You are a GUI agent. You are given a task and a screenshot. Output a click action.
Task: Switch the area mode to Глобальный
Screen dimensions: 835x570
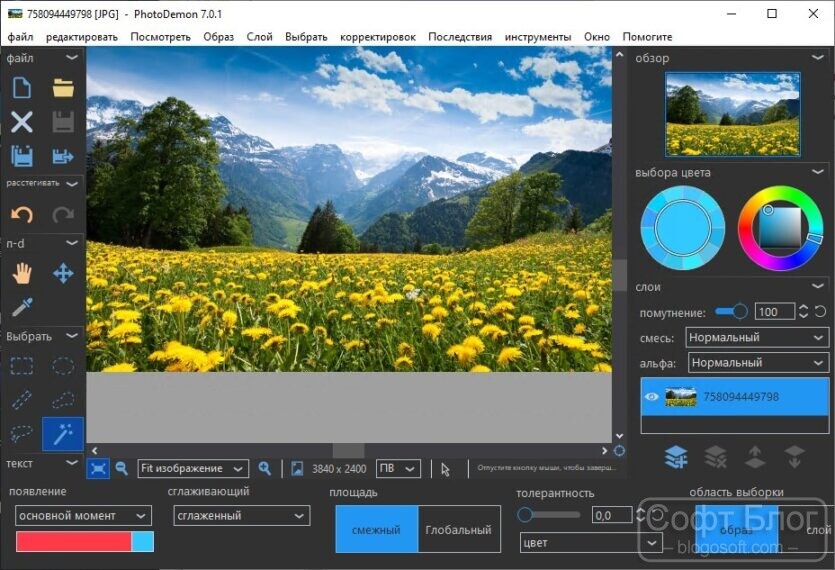459,530
